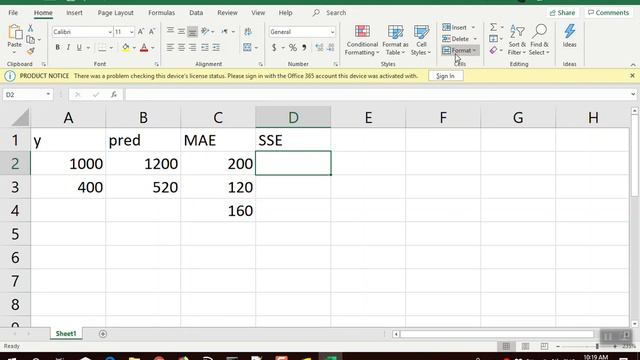Open the font name dropdown Calibri
Image resolution: width=640 pixels, height=360 pixels.
(x=110, y=32)
